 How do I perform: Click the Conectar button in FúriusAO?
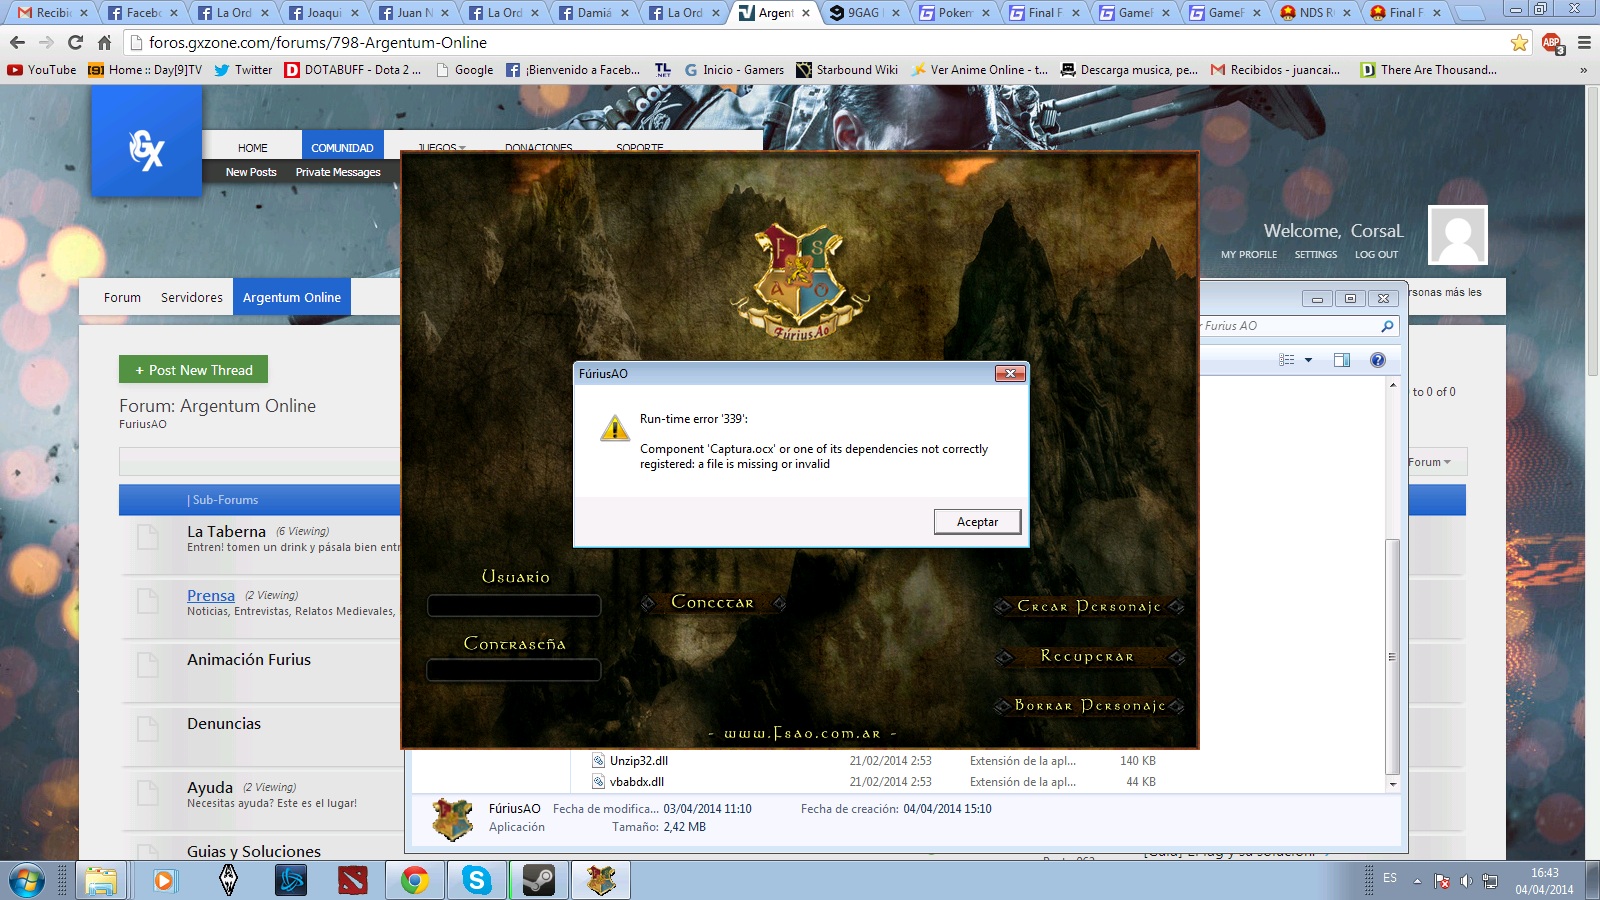pos(713,602)
